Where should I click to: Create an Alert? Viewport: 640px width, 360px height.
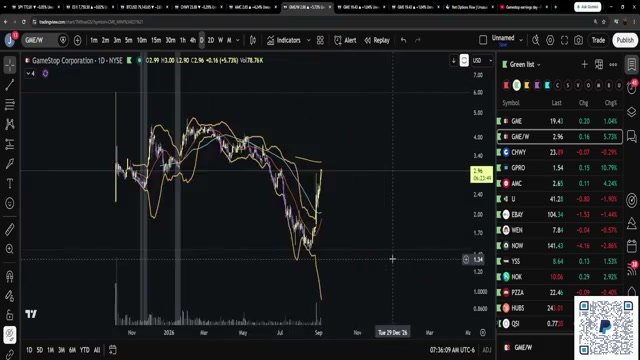[x=345, y=40]
